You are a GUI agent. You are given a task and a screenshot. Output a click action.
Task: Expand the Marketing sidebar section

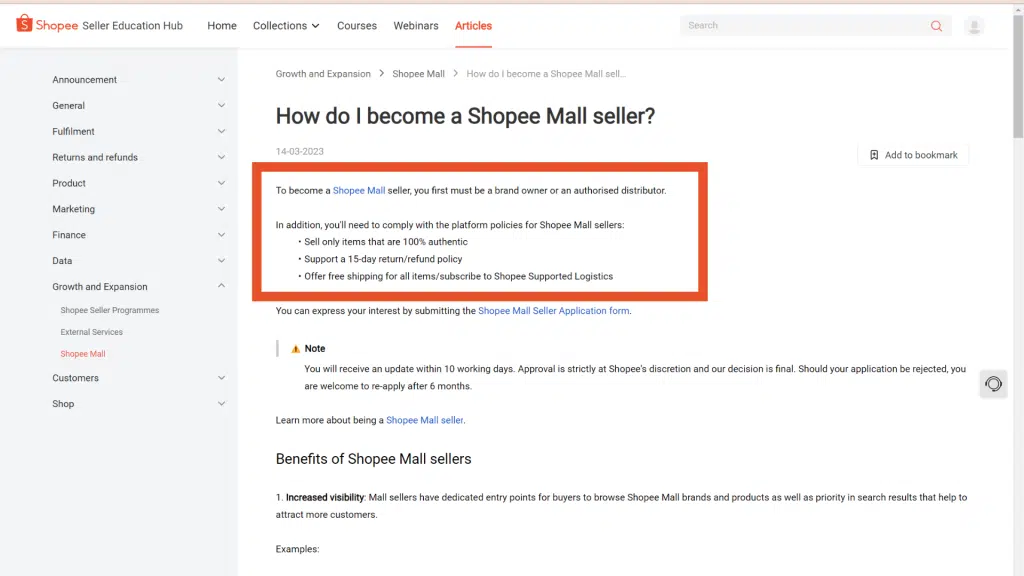pos(221,209)
